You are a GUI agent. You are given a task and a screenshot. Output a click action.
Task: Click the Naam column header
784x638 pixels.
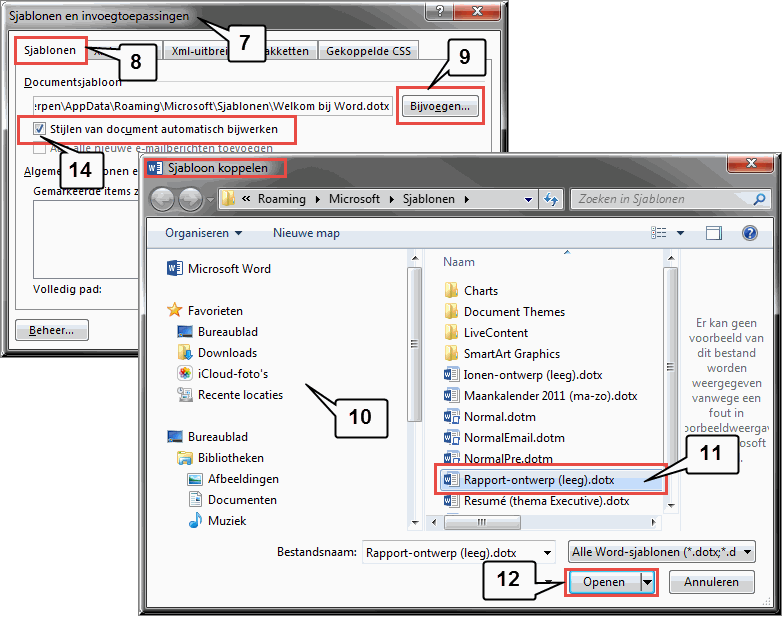coord(459,262)
